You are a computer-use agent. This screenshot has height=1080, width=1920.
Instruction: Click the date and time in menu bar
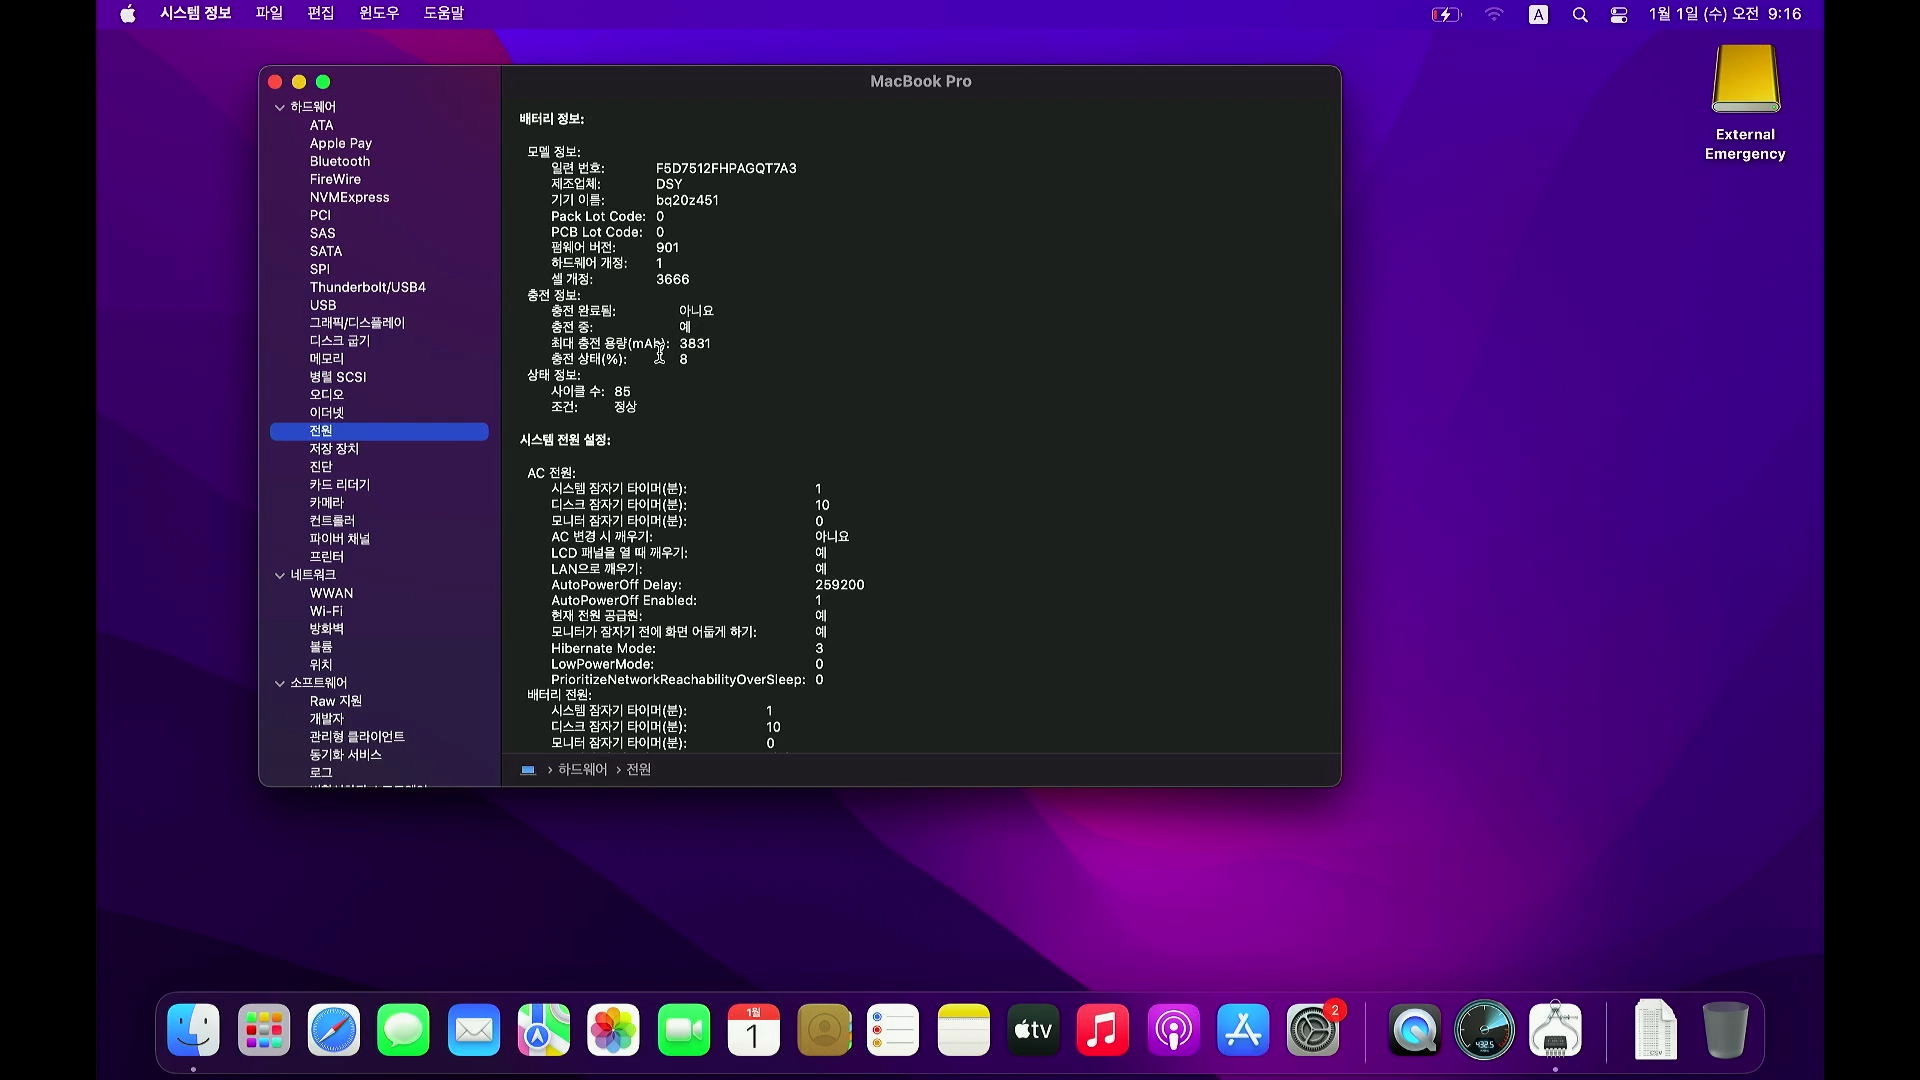[1725, 14]
